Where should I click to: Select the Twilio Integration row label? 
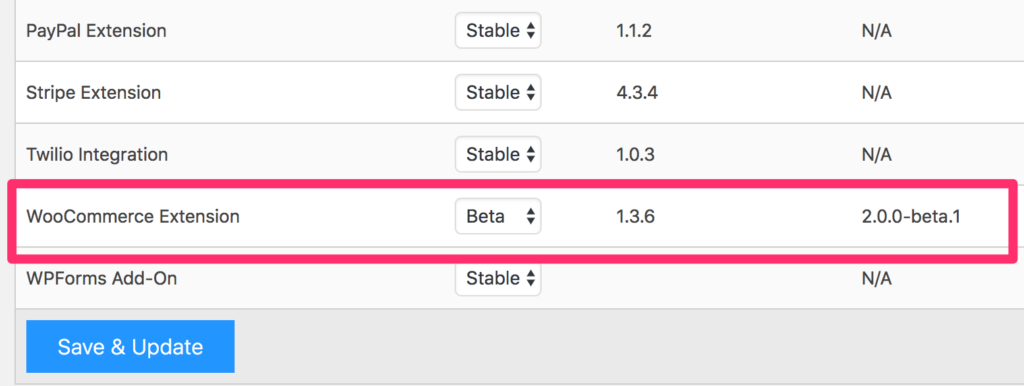click(97, 155)
